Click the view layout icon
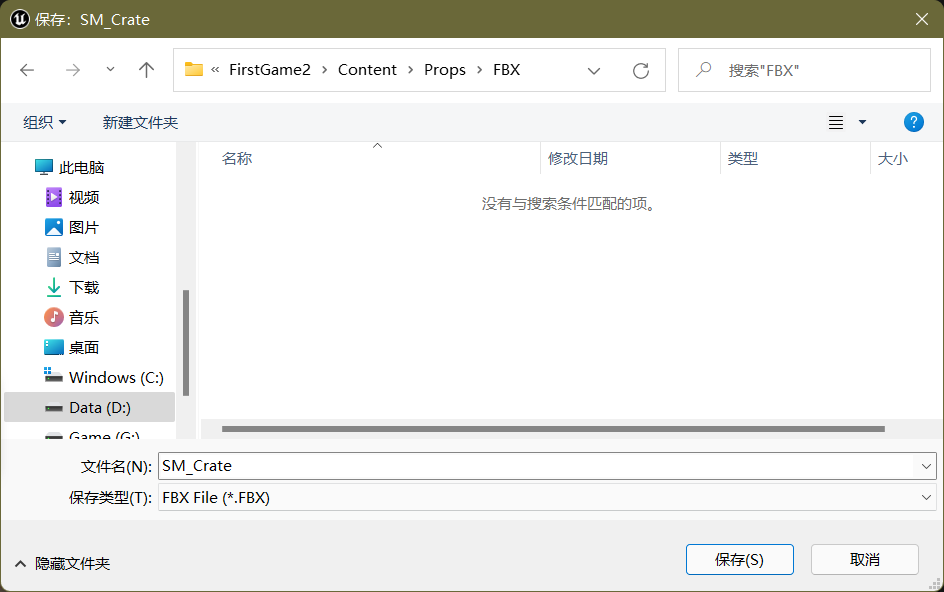Viewport: 944px width, 592px height. pos(836,122)
